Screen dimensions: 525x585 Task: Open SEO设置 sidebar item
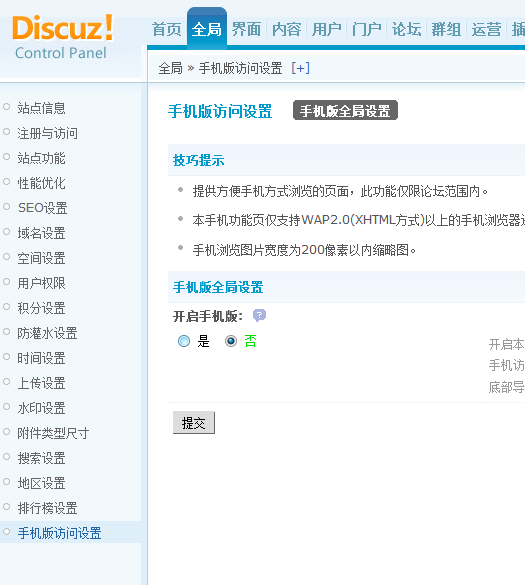pos(43,208)
